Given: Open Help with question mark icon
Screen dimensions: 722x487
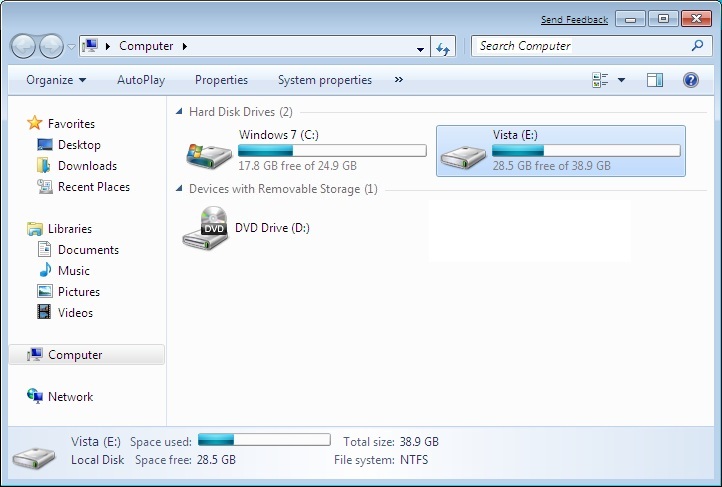Looking at the screenshot, I should pyautogui.click(x=691, y=80).
